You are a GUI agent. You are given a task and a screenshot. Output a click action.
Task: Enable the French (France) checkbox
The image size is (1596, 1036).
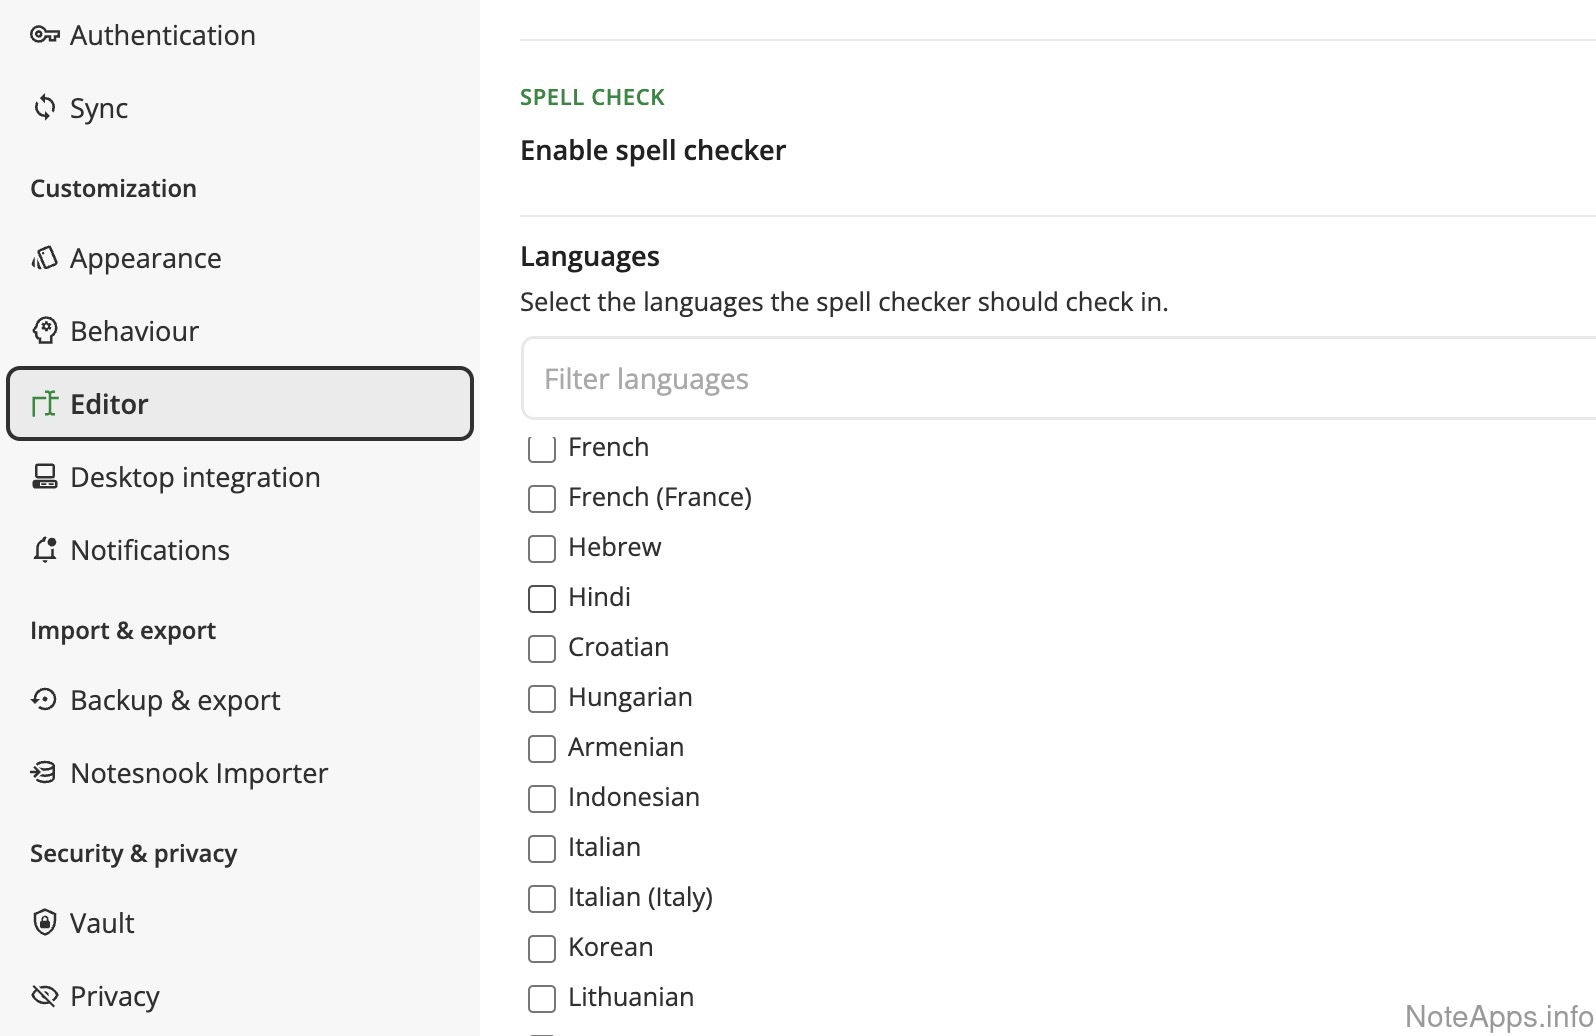tap(541, 498)
